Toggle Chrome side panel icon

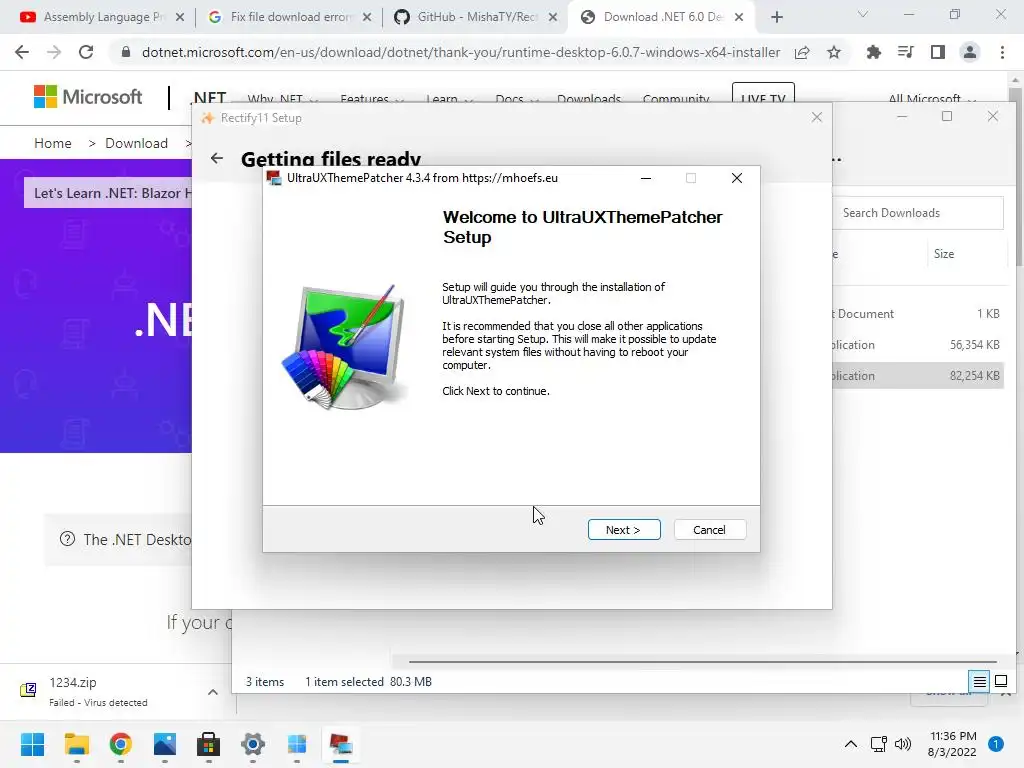pyautogui.click(x=938, y=52)
